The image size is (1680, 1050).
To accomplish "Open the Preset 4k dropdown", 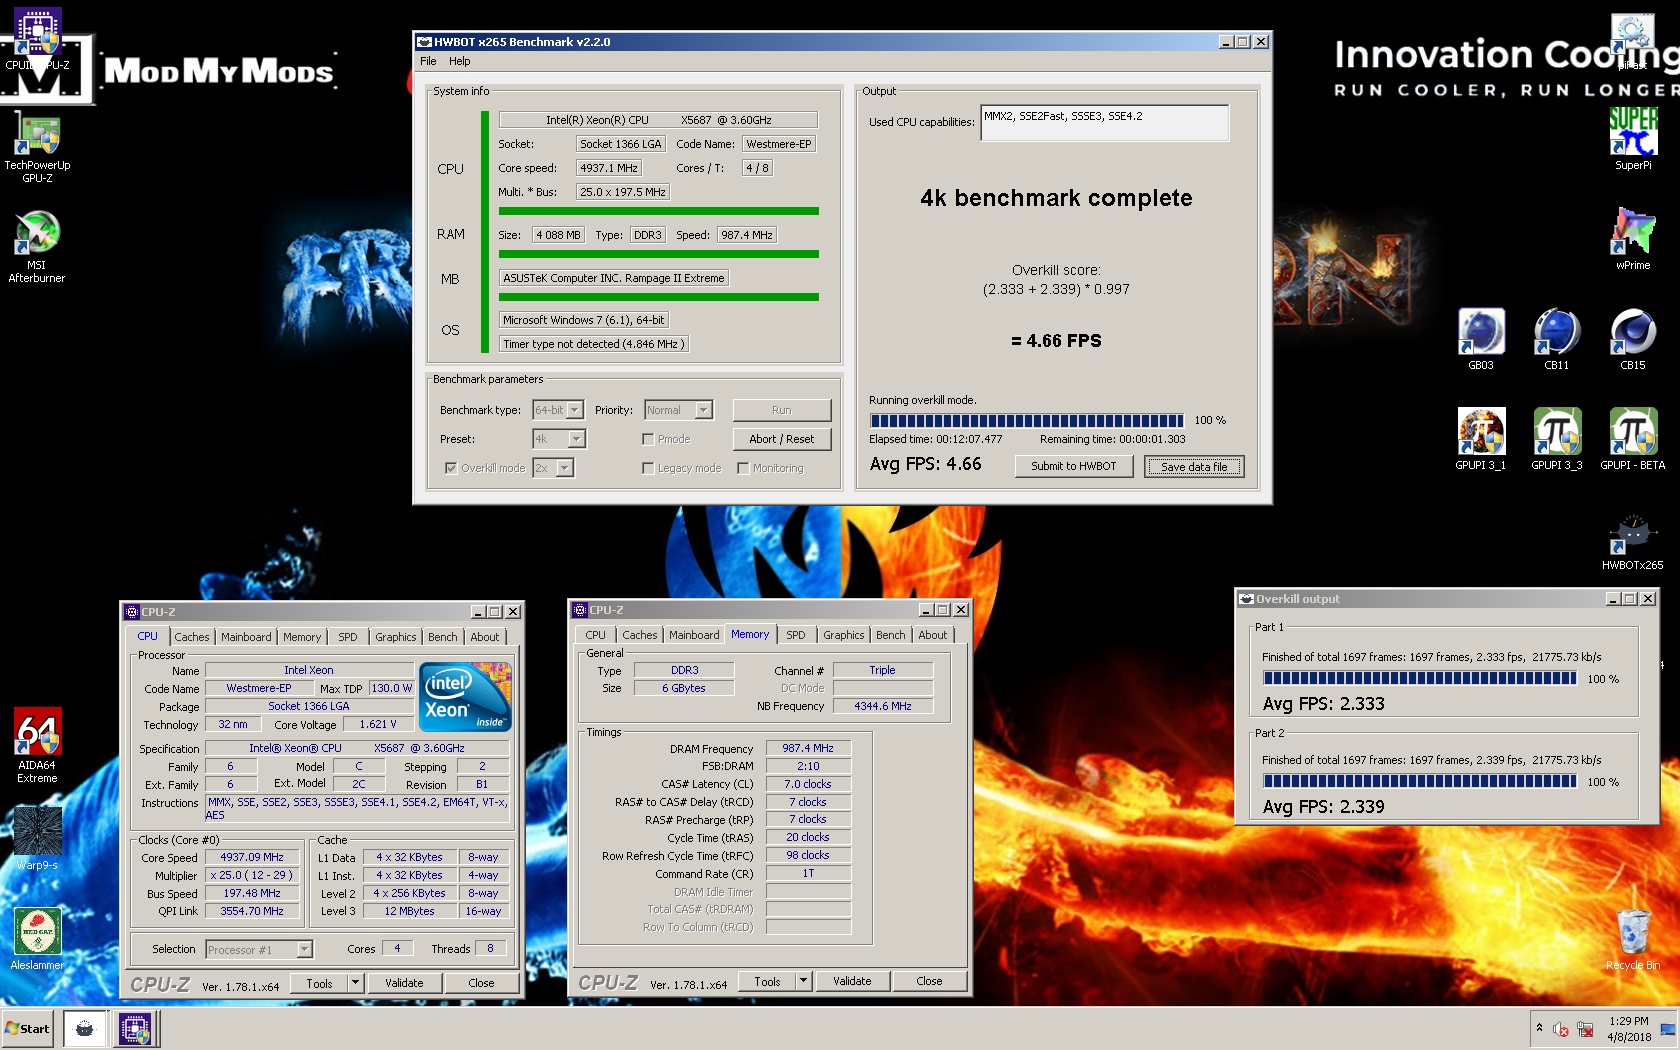I will click(x=577, y=439).
